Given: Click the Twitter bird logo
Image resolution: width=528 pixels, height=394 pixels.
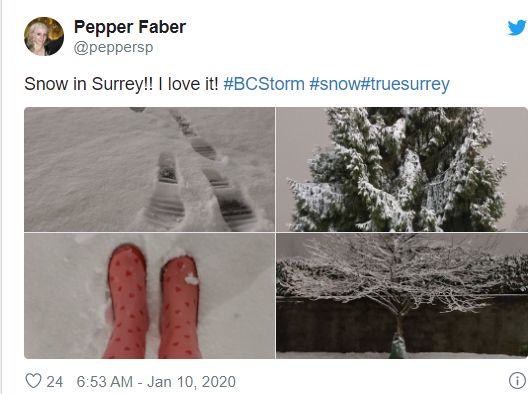Looking at the screenshot, I should [x=517, y=27].
